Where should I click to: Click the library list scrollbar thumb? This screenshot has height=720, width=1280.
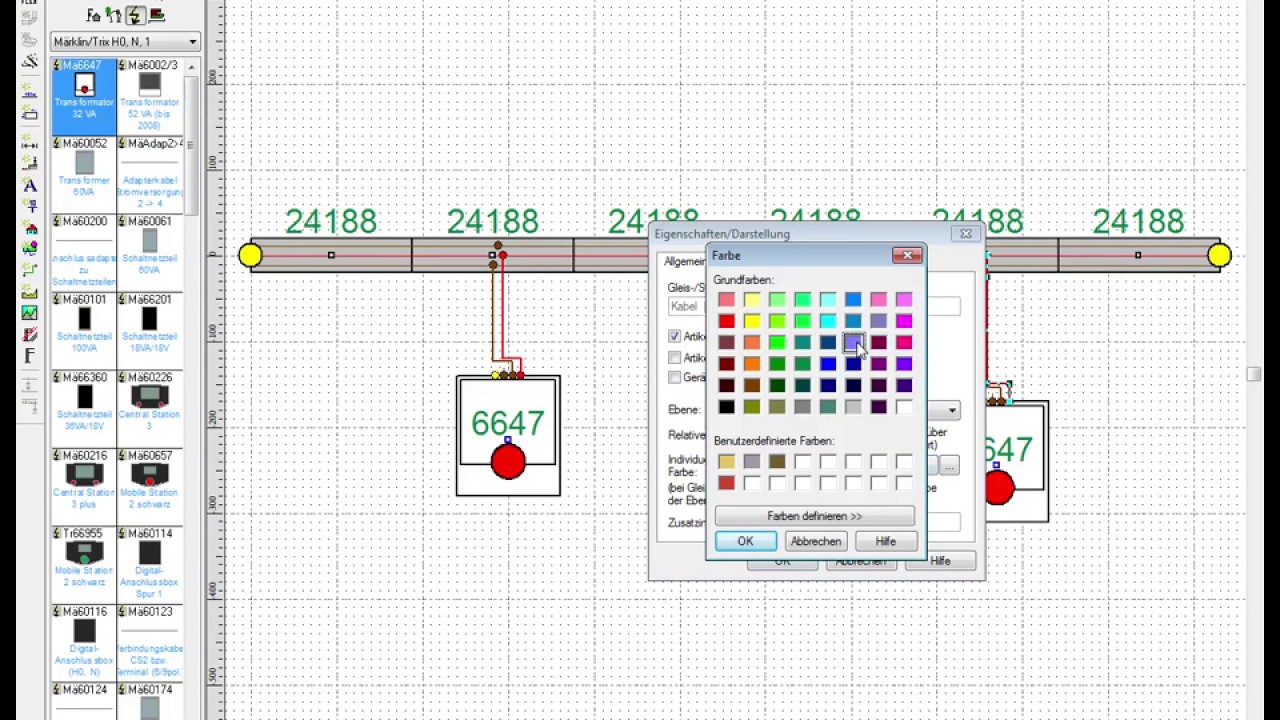click(x=191, y=145)
